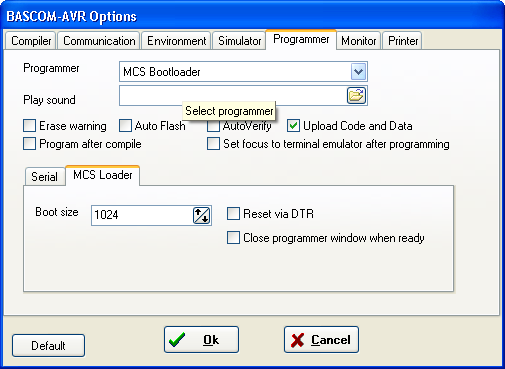Enable the Erase warning checkbox

[x=30, y=126]
